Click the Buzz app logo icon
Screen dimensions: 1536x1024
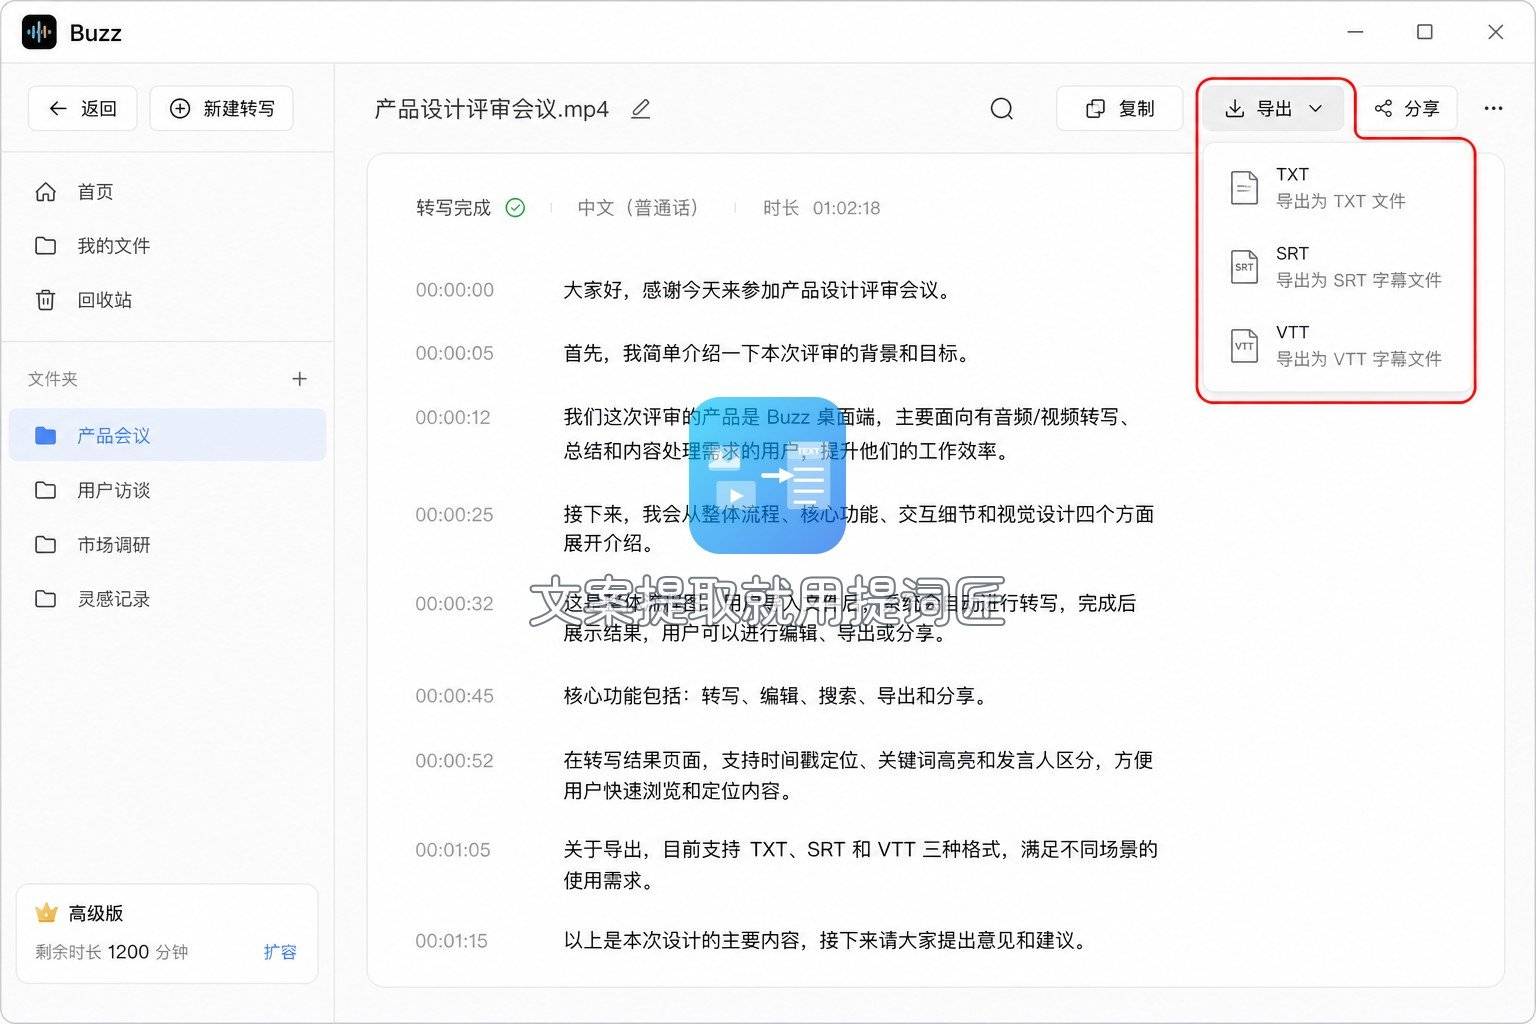40,32
